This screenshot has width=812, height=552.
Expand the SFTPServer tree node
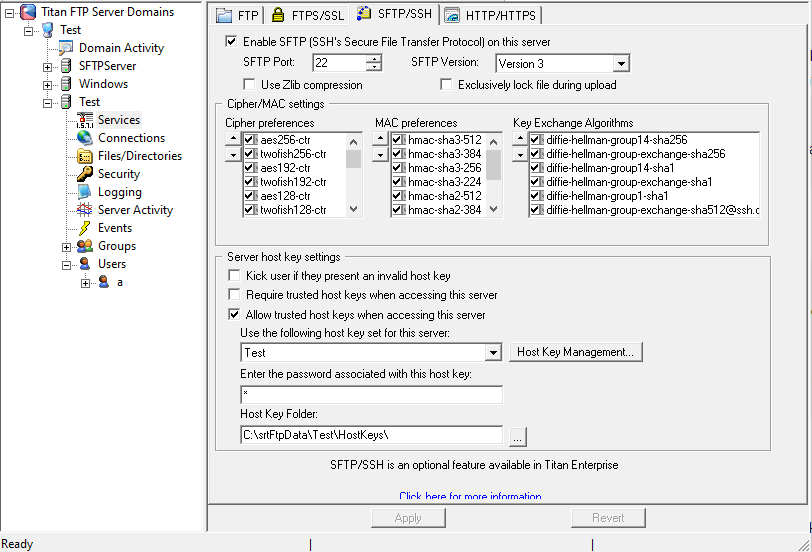[x=48, y=66]
